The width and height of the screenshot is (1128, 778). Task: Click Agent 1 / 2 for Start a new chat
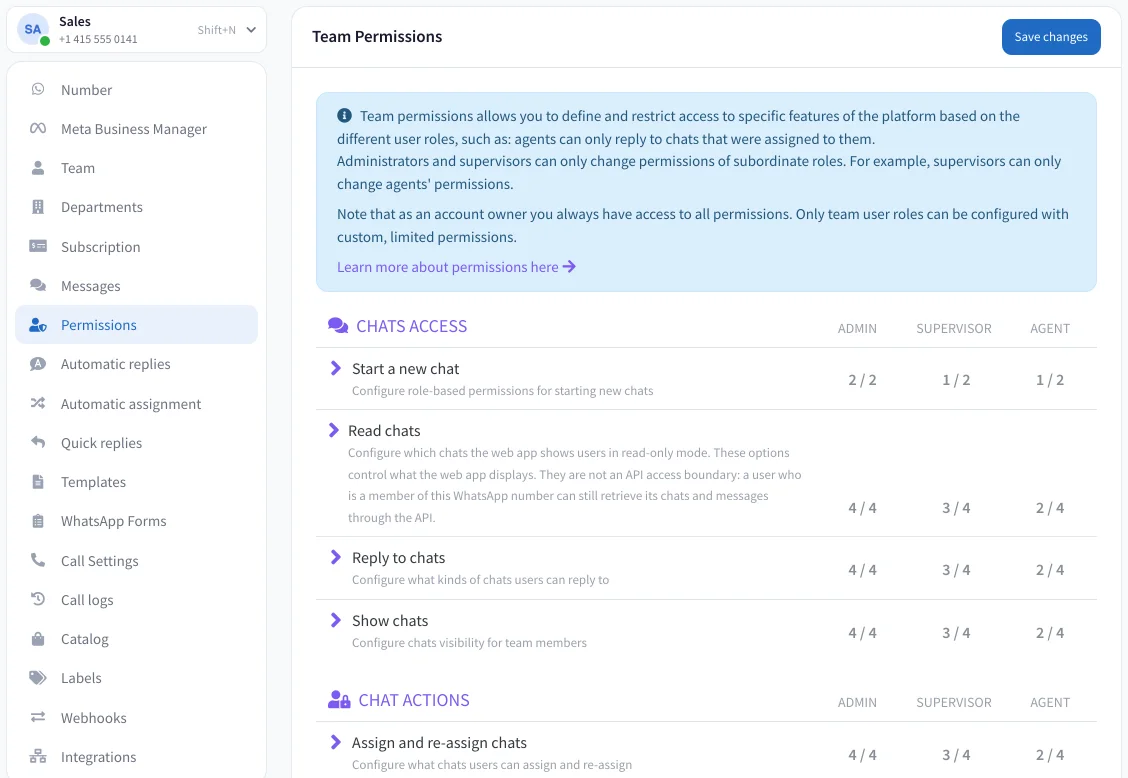[1050, 379]
